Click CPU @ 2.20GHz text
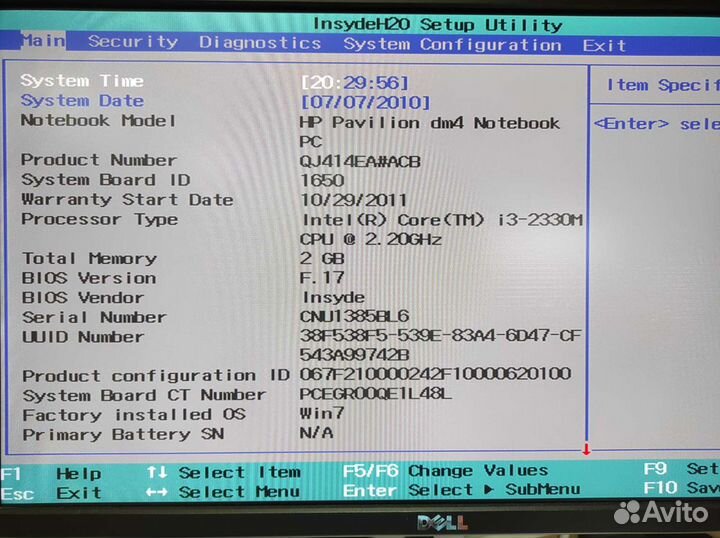The width and height of the screenshot is (720, 538). (x=371, y=239)
